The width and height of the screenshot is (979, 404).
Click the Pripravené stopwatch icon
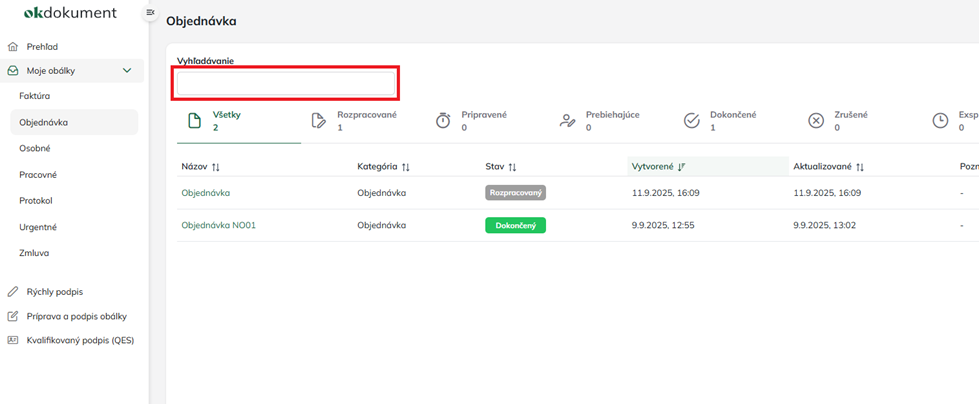pos(443,121)
